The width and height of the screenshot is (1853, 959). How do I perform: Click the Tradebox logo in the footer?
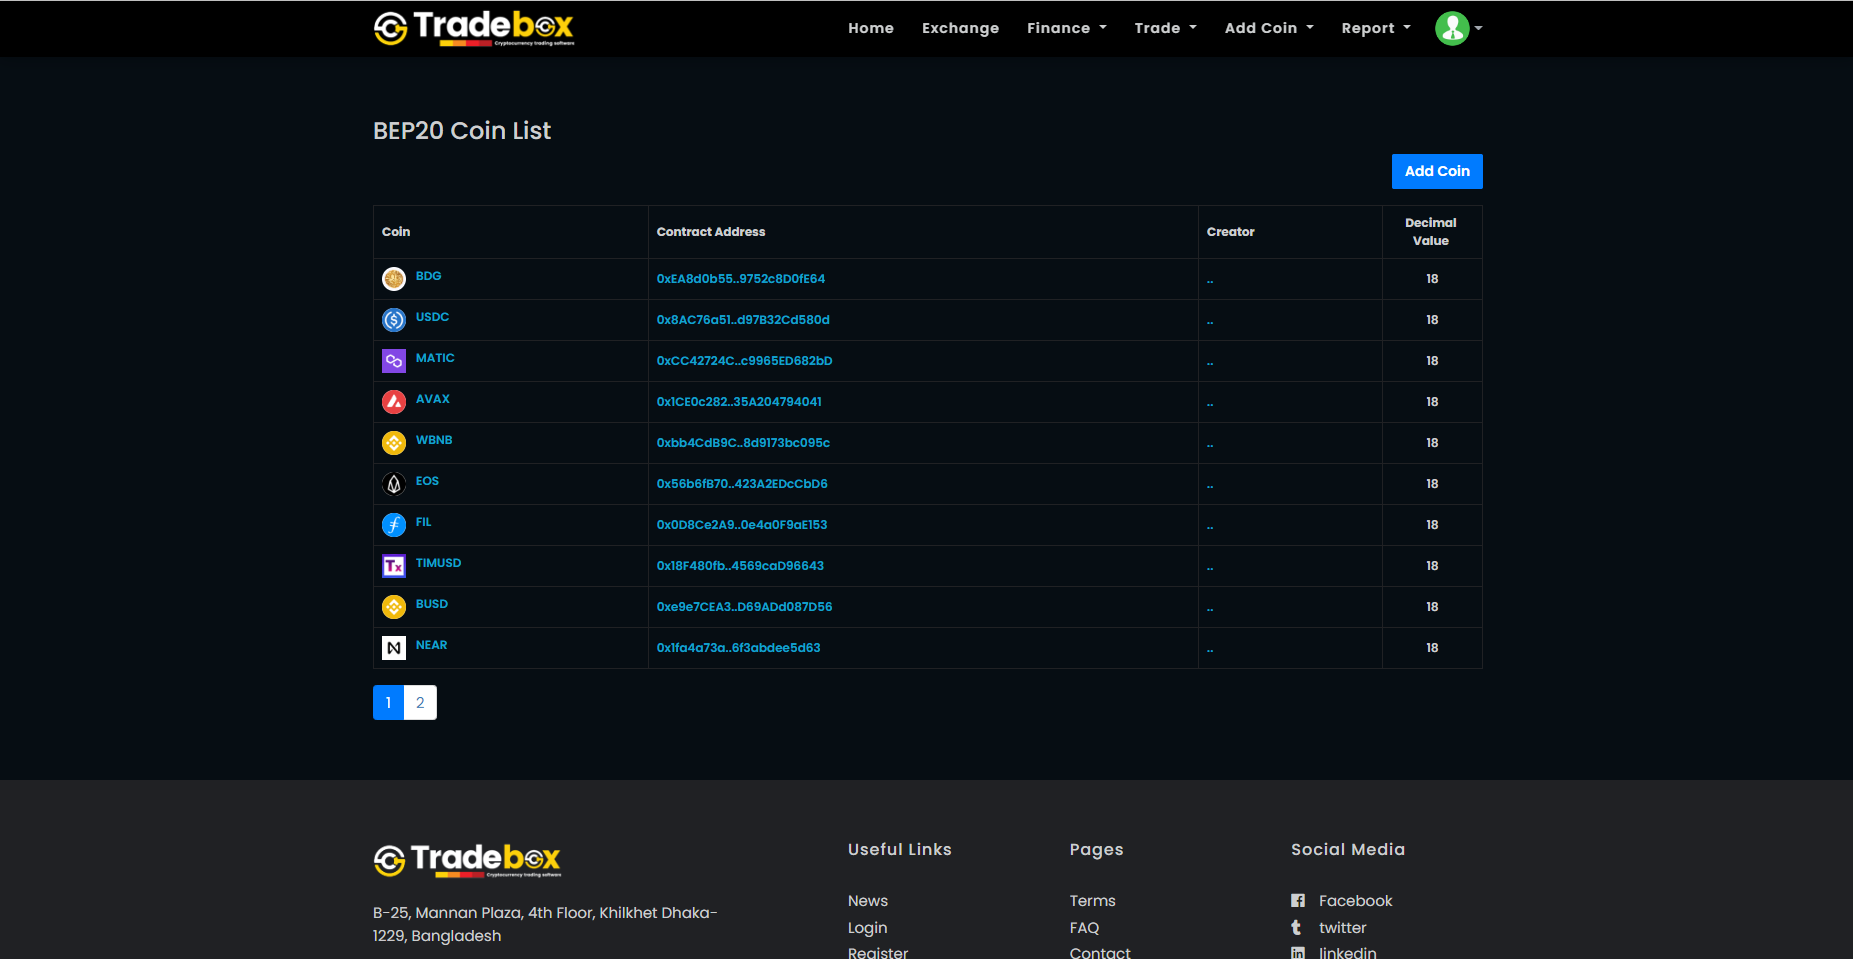(x=467, y=860)
